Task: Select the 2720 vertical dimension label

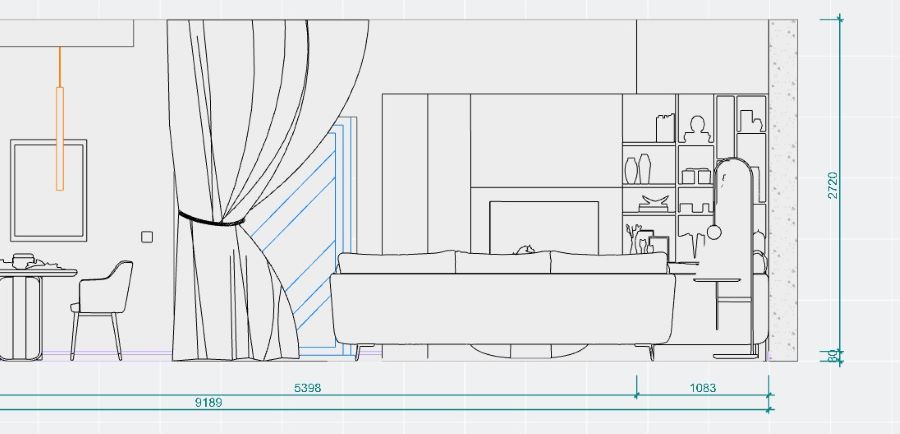Action: tap(833, 185)
